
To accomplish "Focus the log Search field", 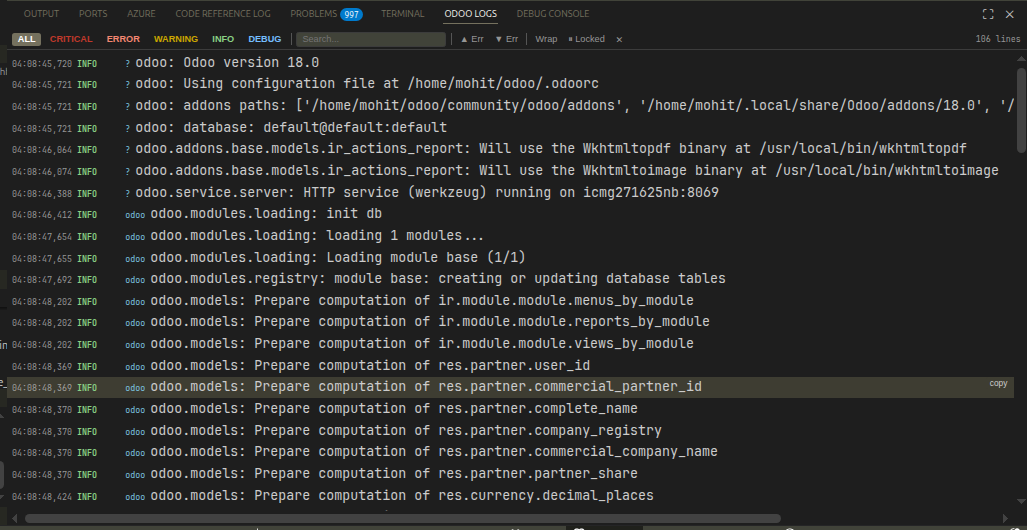I will point(371,39).
